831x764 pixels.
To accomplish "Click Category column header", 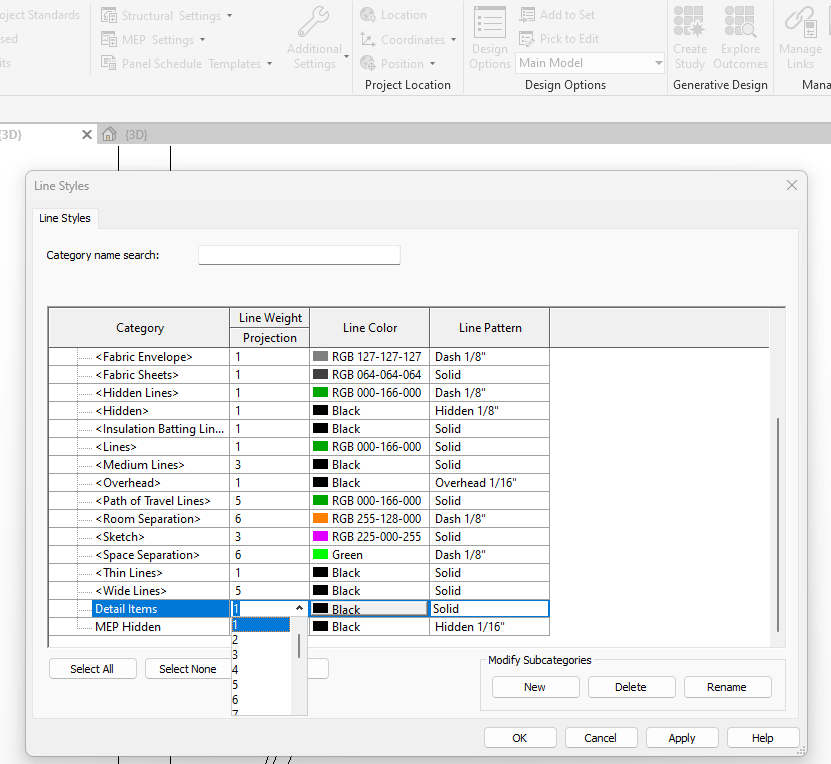I will pyautogui.click(x=139, y=327).
